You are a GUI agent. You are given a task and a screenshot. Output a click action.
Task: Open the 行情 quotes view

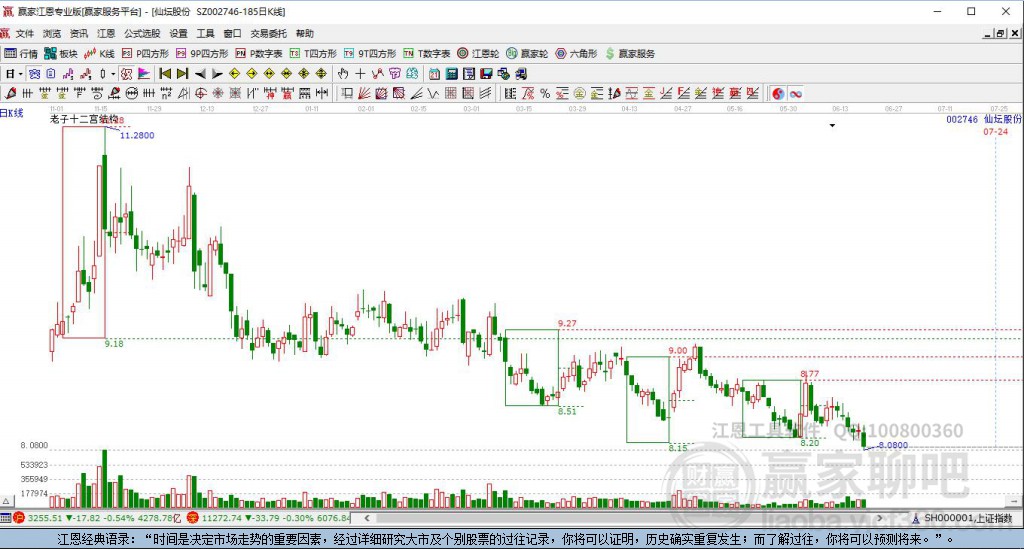[20, 54]
